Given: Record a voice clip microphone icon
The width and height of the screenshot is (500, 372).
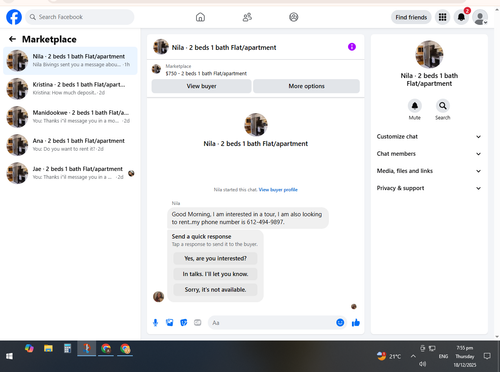Looking at the screenshot, I should pyautogui.click(x=155, y=323).
